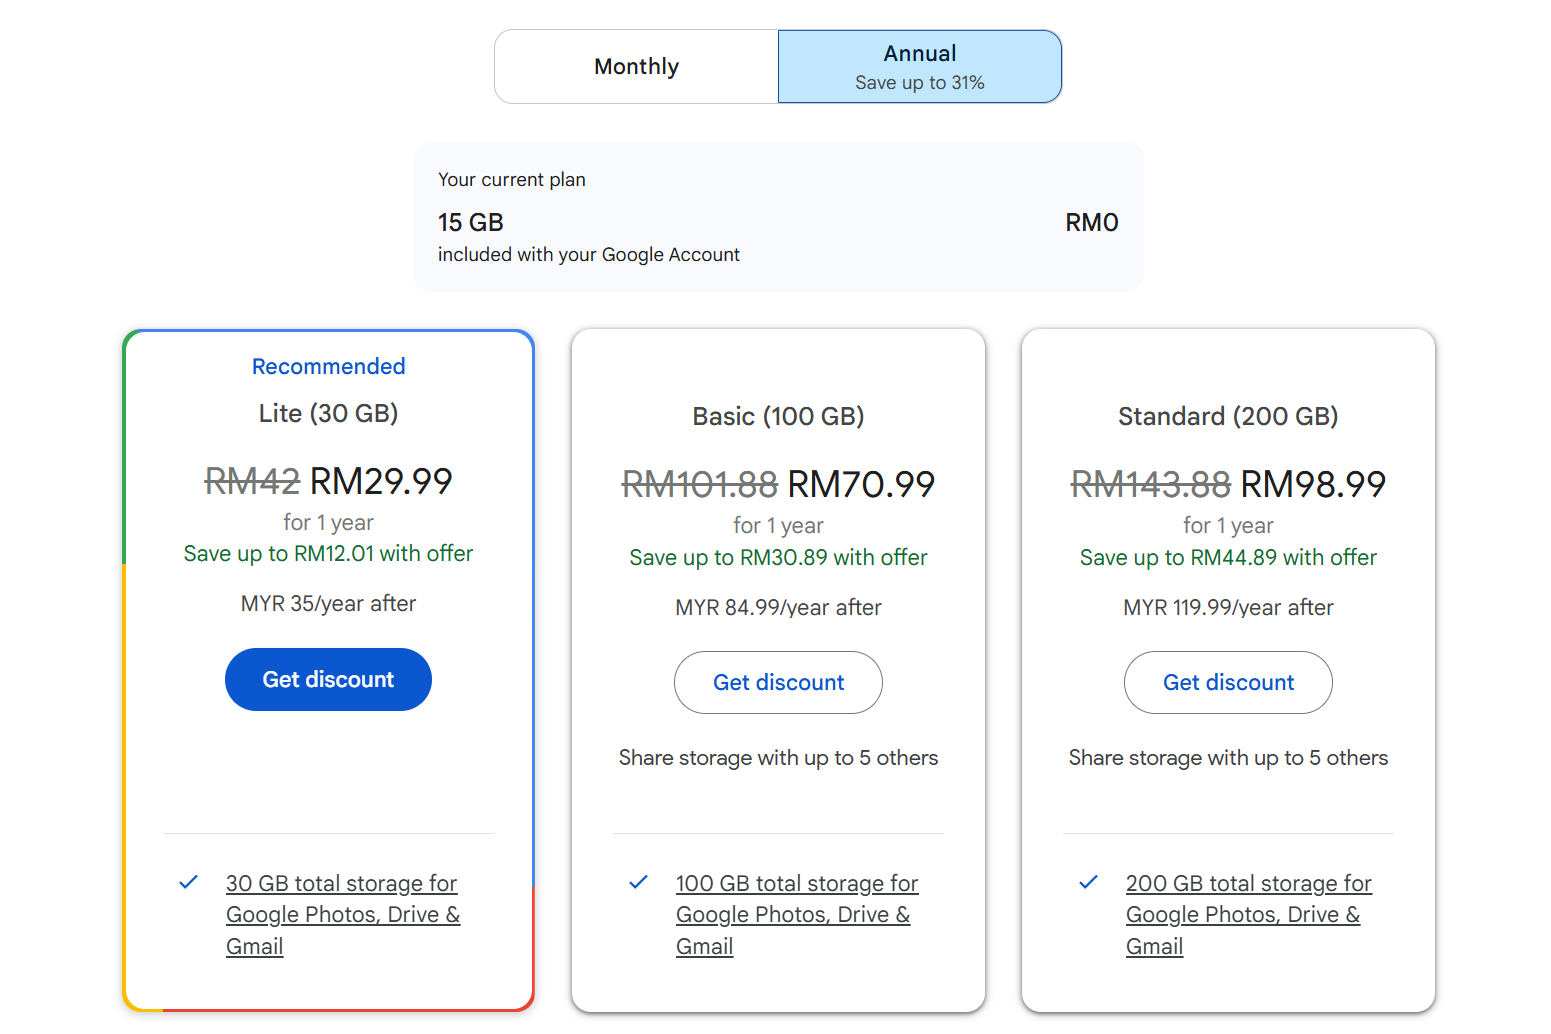Click the RM29.99 discounted price
Image resolution: width=1551 pixels, height=1034 pixels.
coord(381,482)
